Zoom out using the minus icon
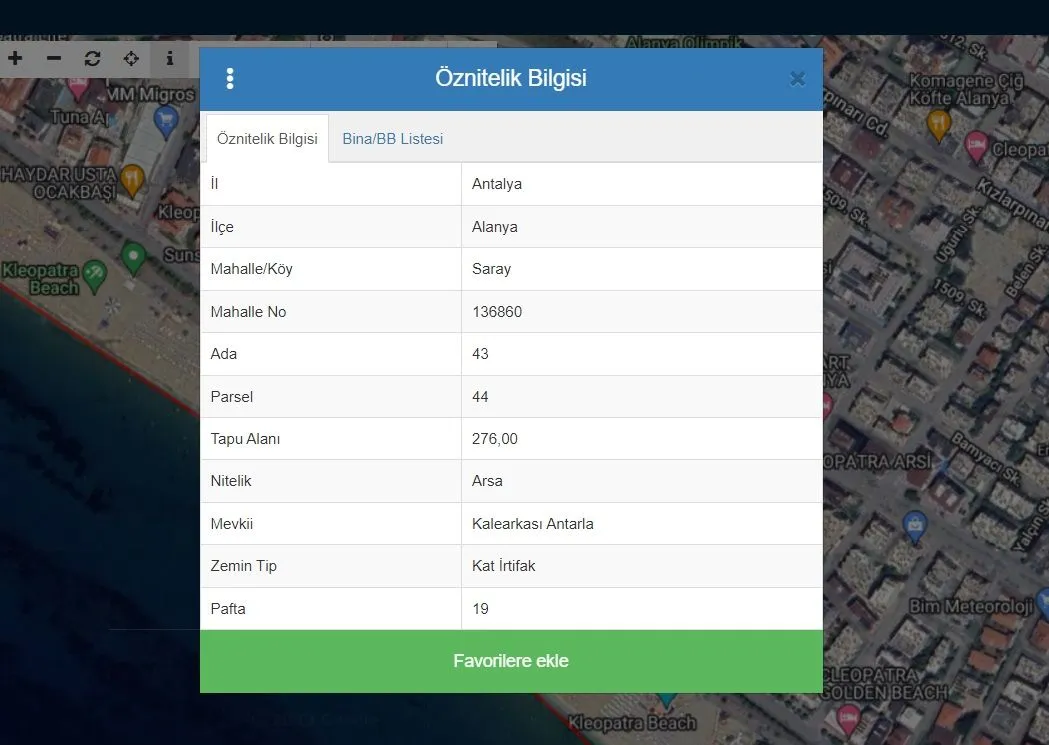 (54, 59)
